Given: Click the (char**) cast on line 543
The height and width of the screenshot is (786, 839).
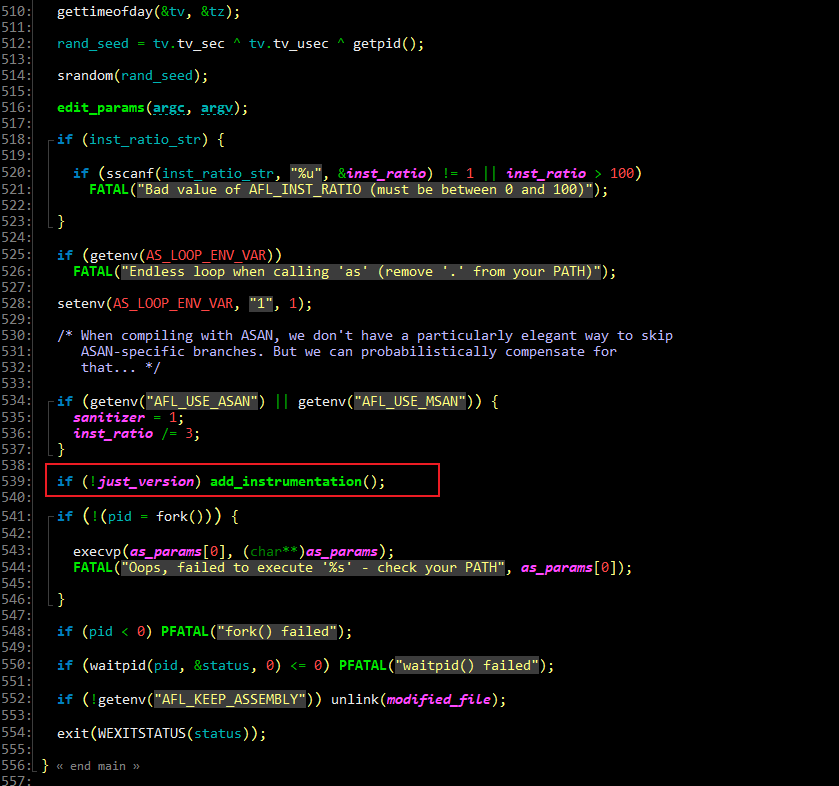Looking at the screenshot, I should [273, 552].
